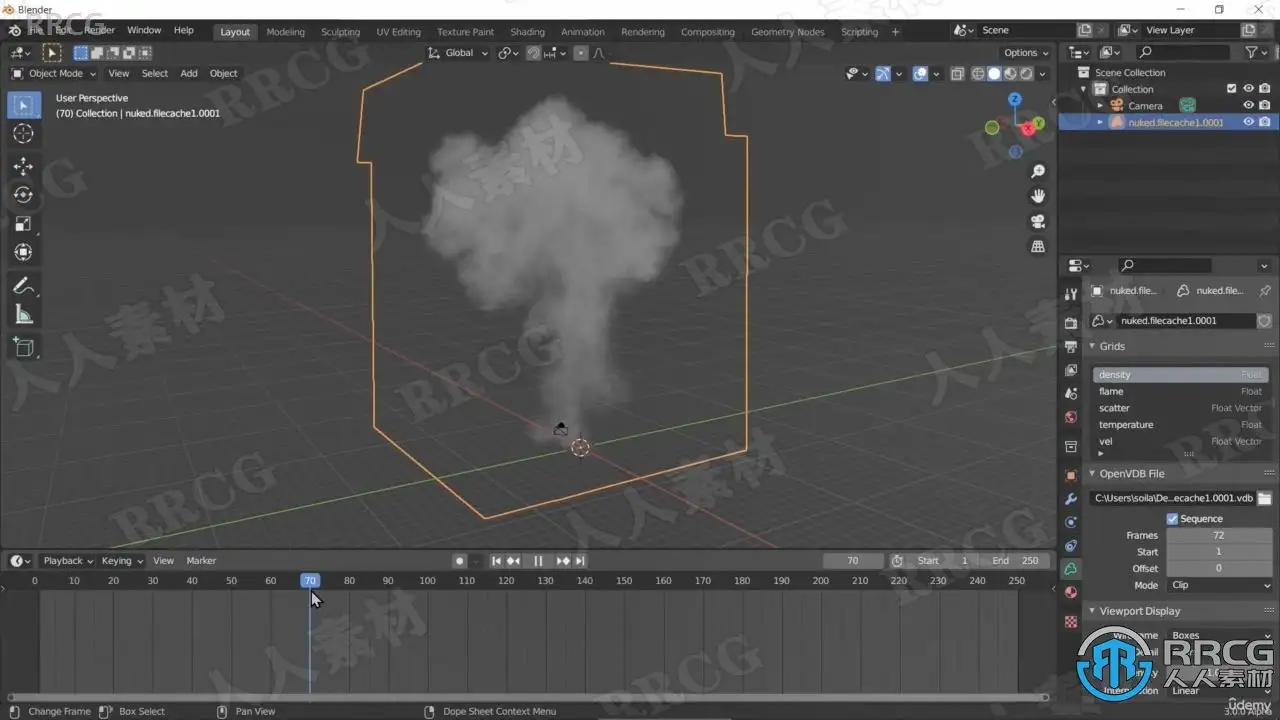Choose the Measure tool

[x=23, y=315]
